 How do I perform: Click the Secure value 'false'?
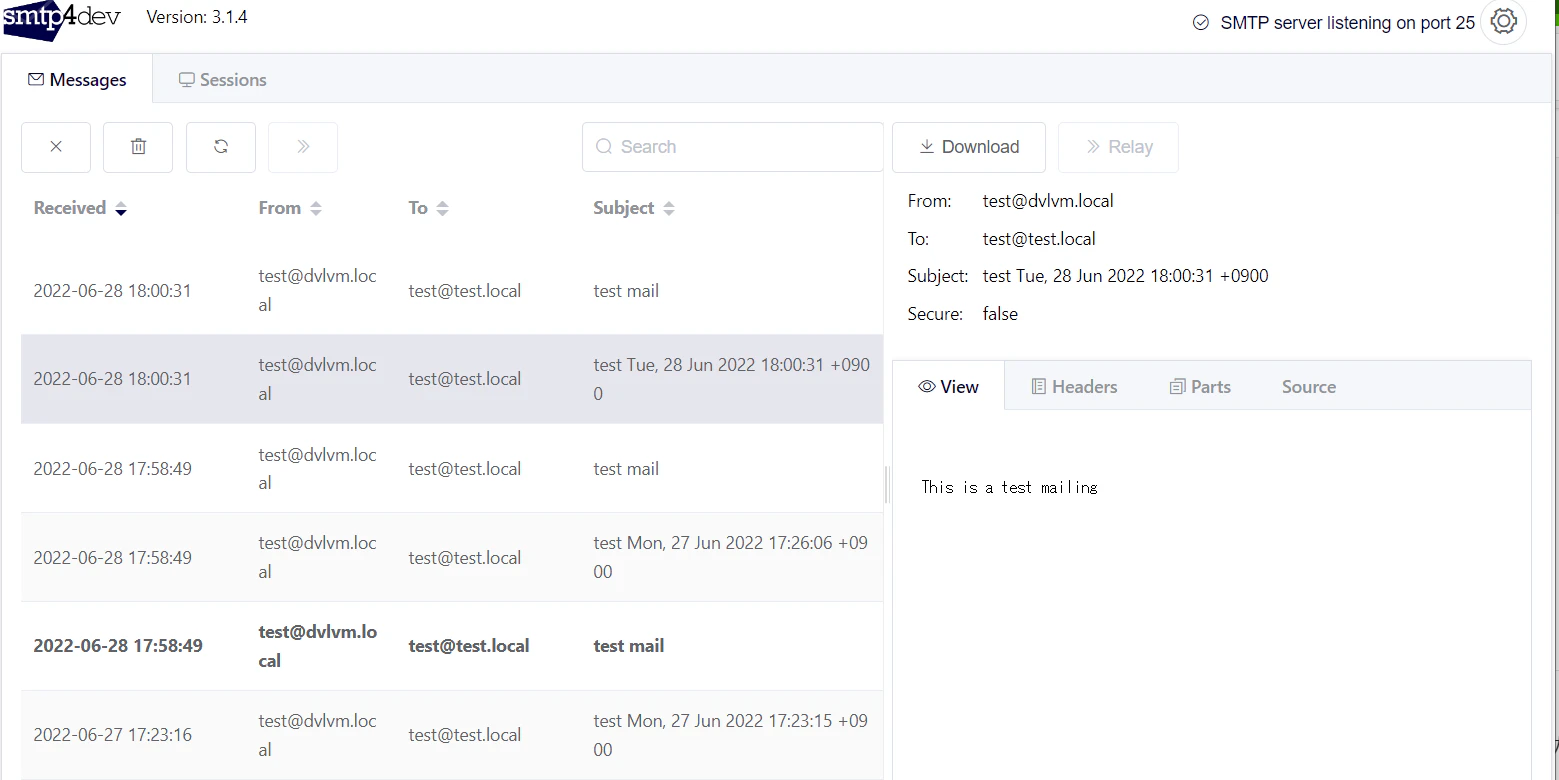[x=1000, y=314]
